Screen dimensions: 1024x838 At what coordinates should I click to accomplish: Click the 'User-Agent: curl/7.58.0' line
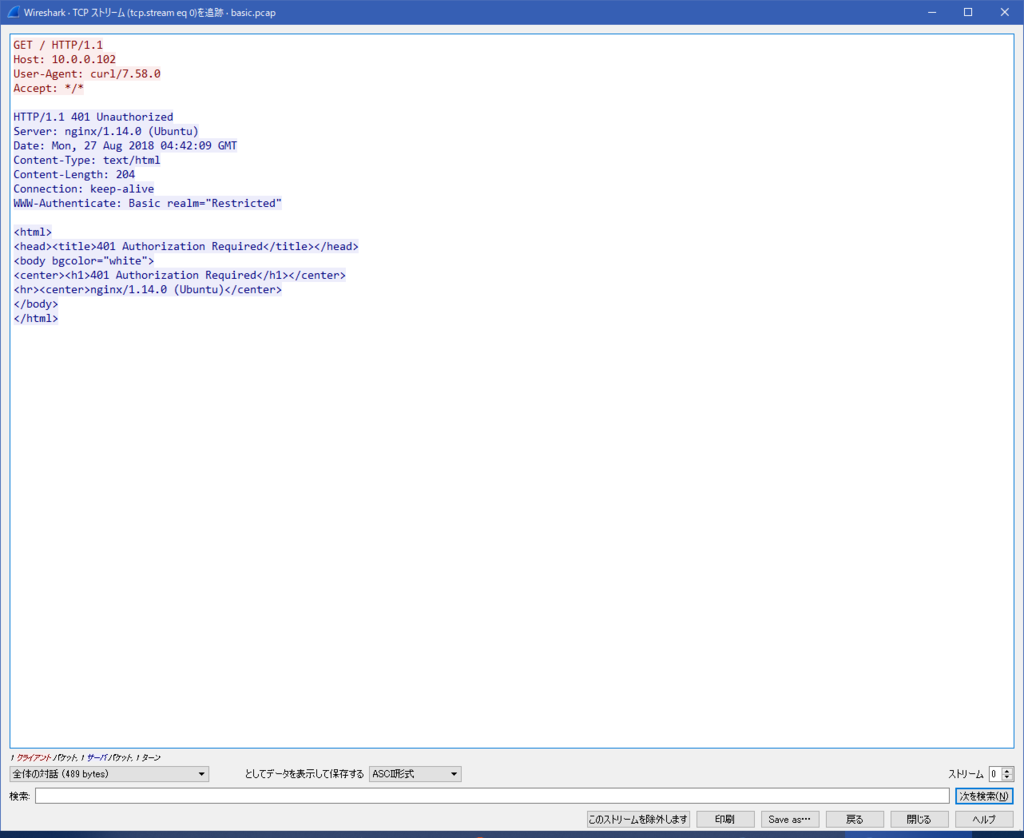(87, 74)
